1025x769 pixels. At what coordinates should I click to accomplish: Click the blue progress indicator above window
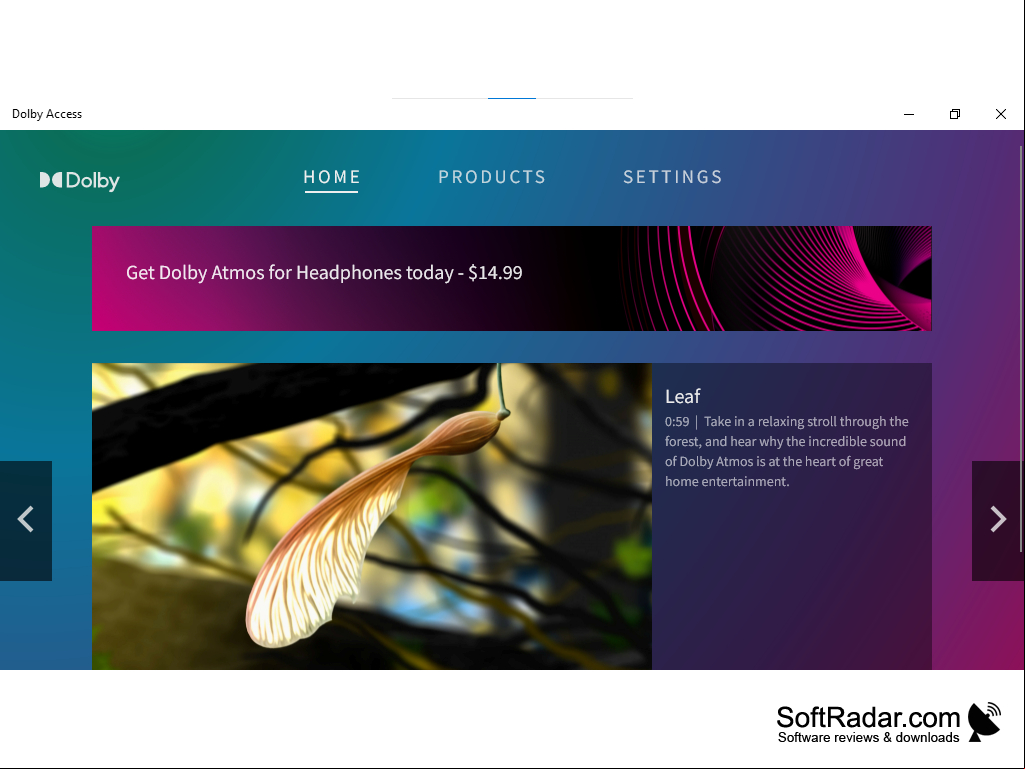point(512,98)
